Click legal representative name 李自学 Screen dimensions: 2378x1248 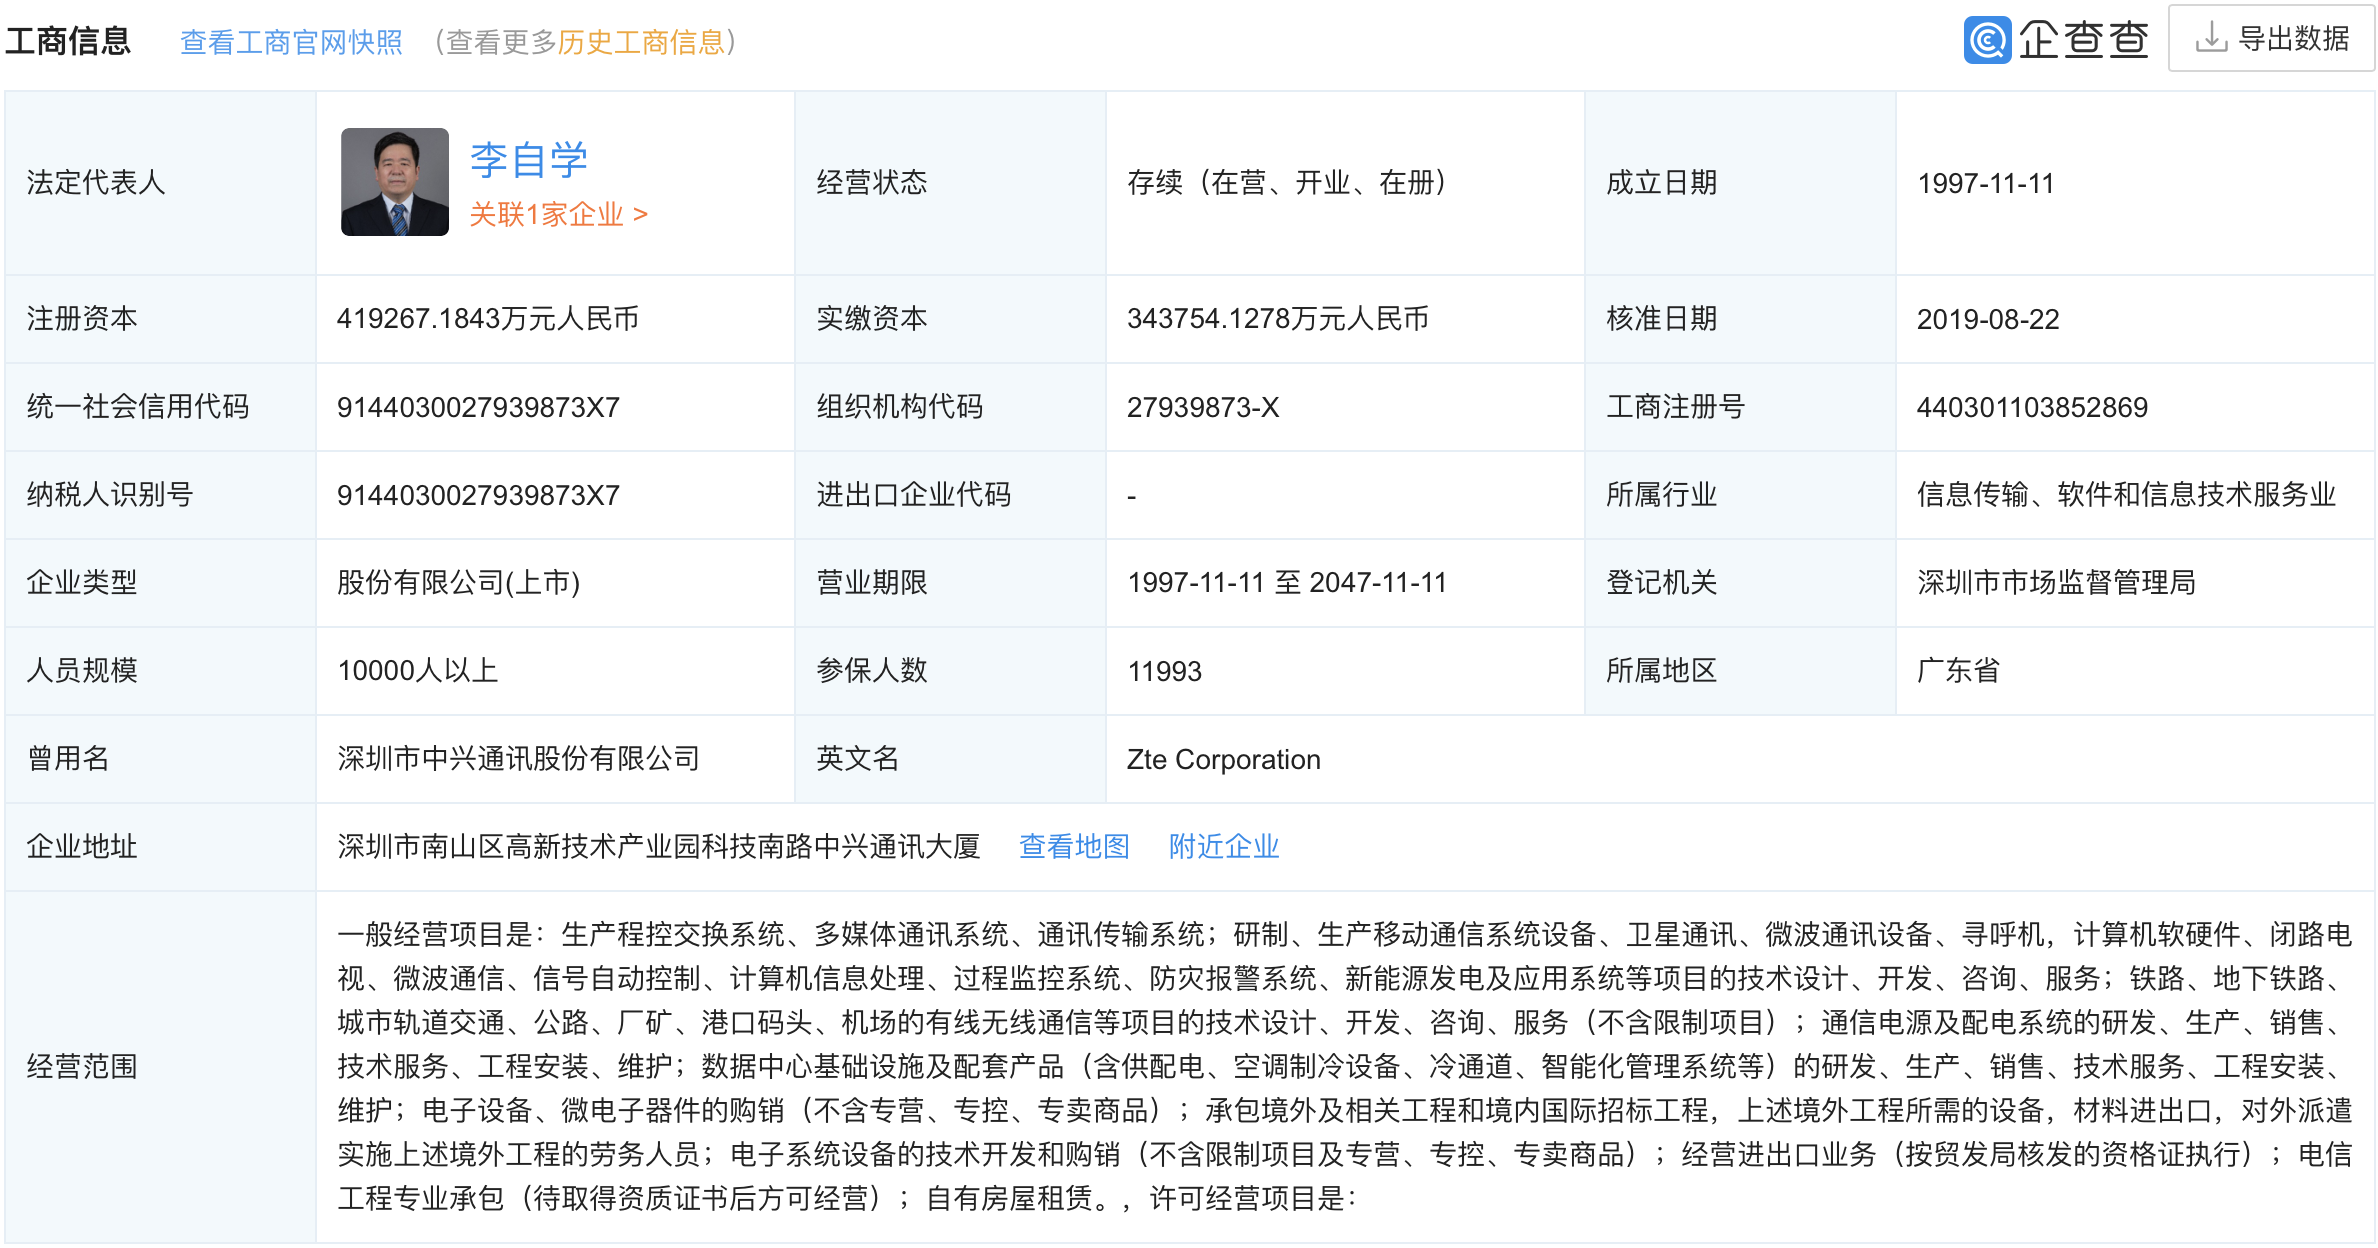click(529, 158)
